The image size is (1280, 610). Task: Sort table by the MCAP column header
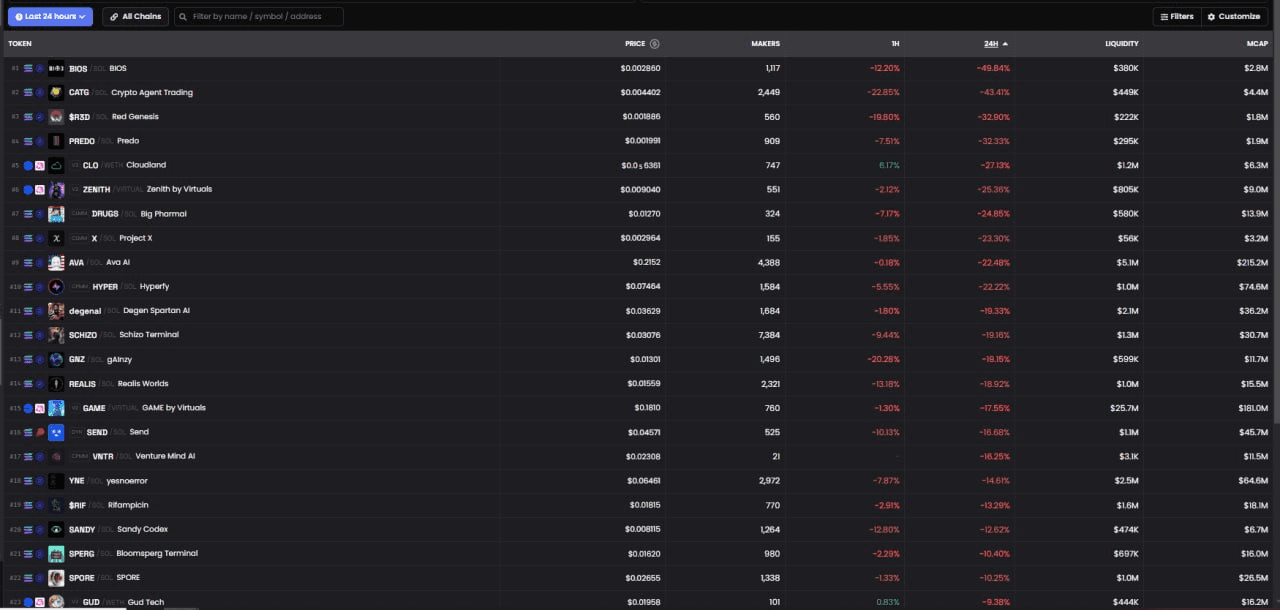click(1257, 44)
